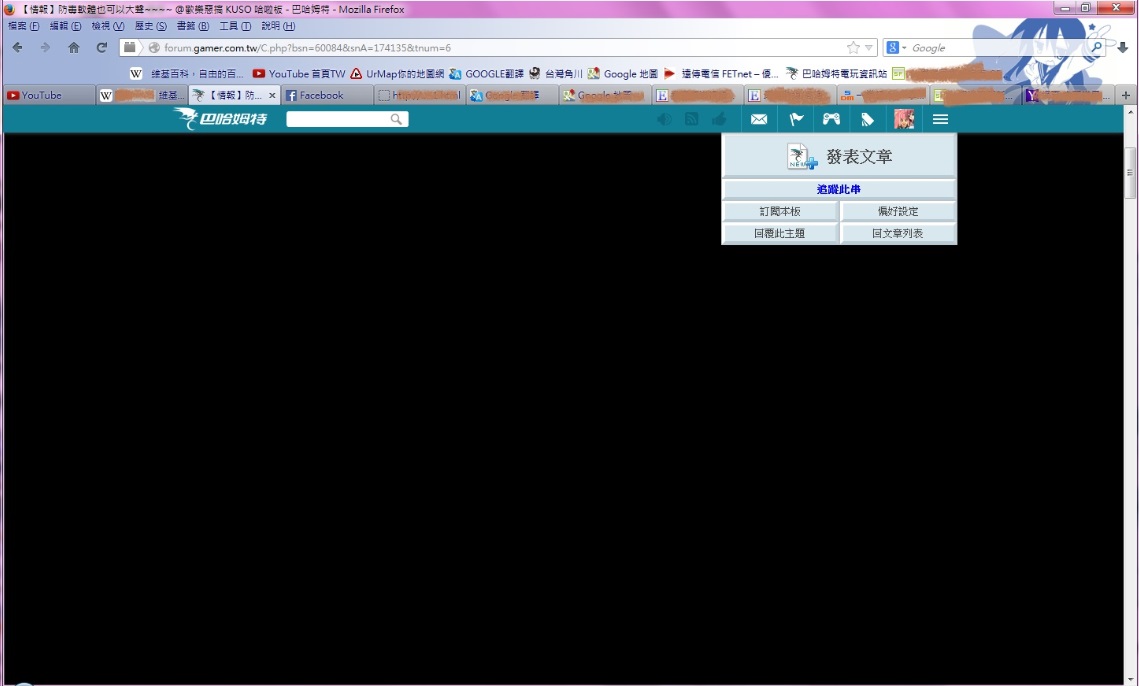The image size is (1139, 686).
Task: Reload the page with the refresh icon
Action: (102, 47)
